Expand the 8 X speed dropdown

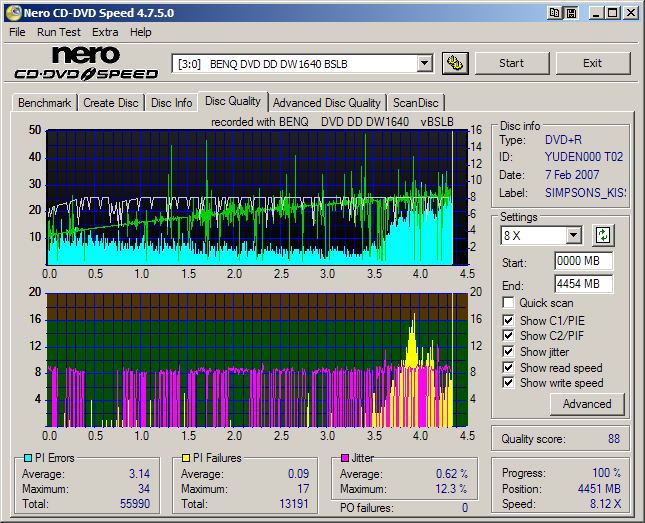[573, 236]
